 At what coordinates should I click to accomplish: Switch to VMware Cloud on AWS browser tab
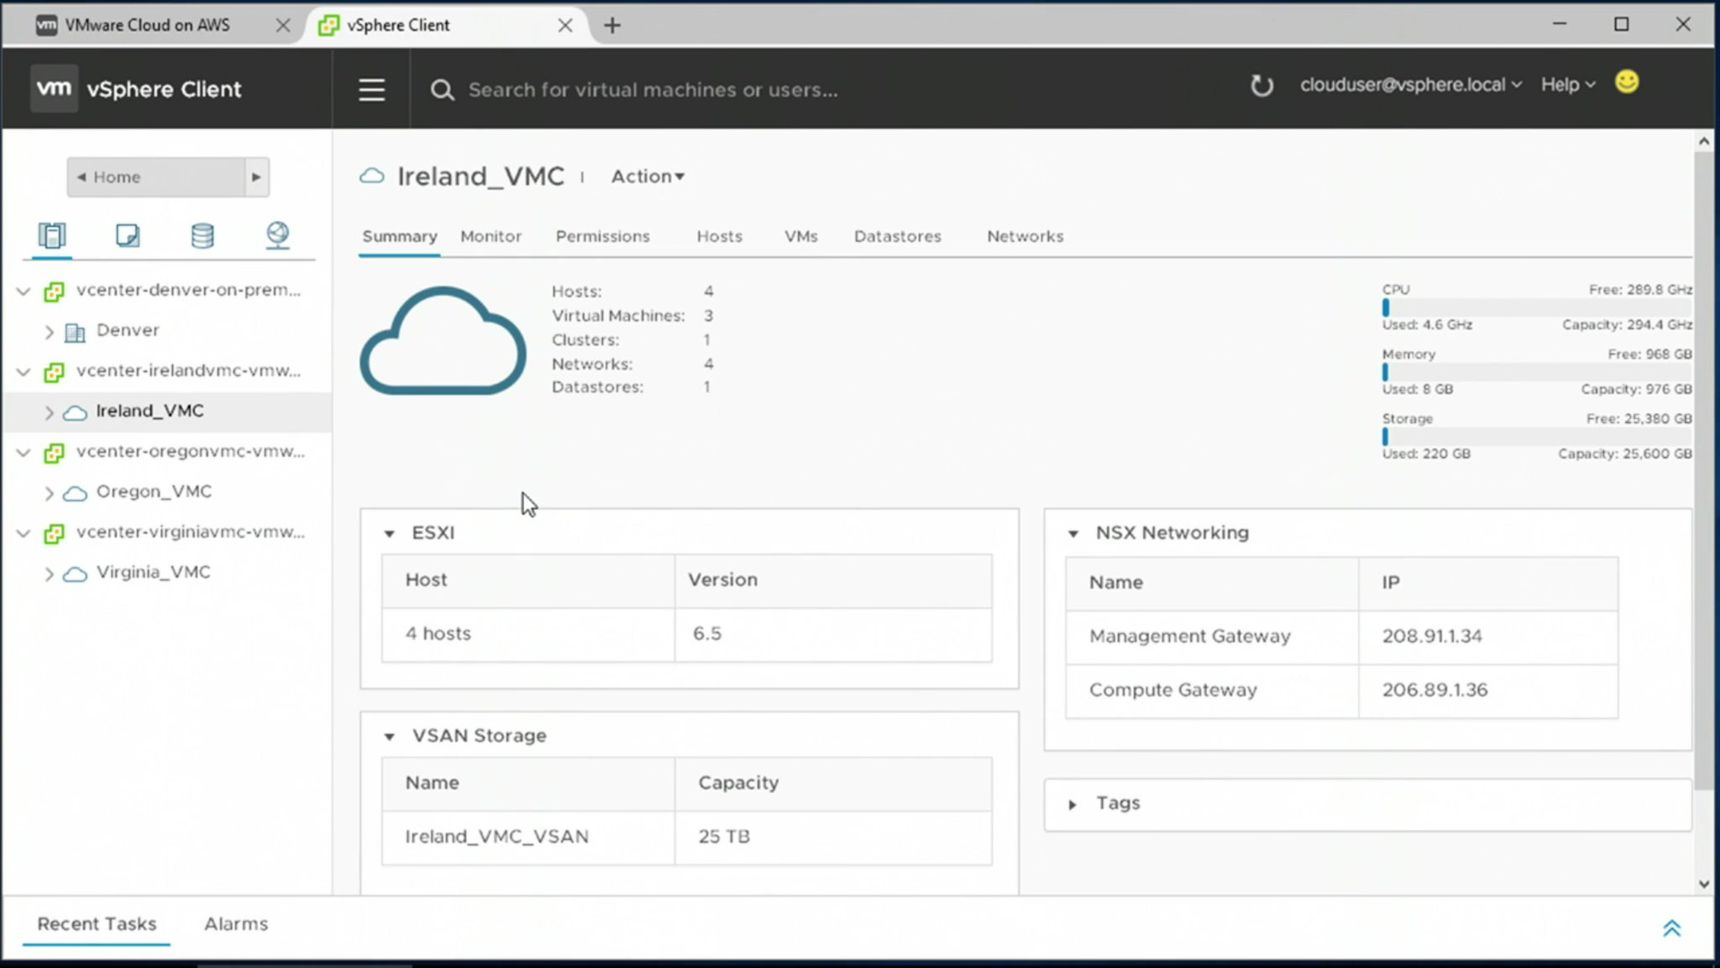pyautogui.click(x=148, y=25)
